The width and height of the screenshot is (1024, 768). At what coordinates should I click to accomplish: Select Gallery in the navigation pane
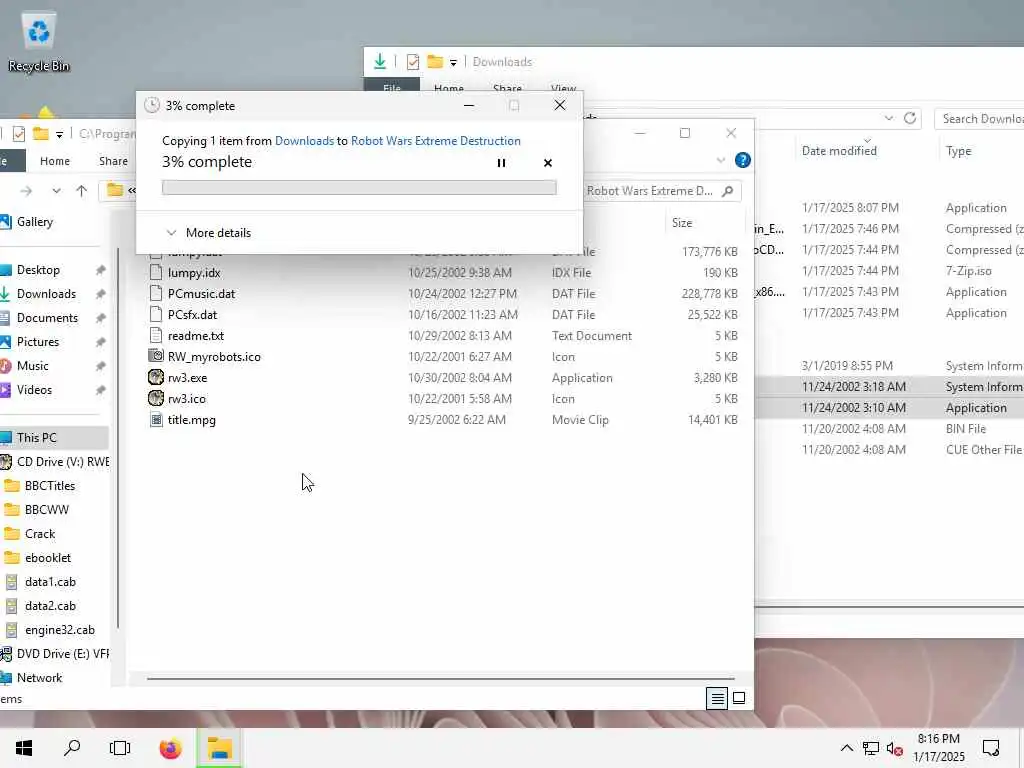[35, 222]
